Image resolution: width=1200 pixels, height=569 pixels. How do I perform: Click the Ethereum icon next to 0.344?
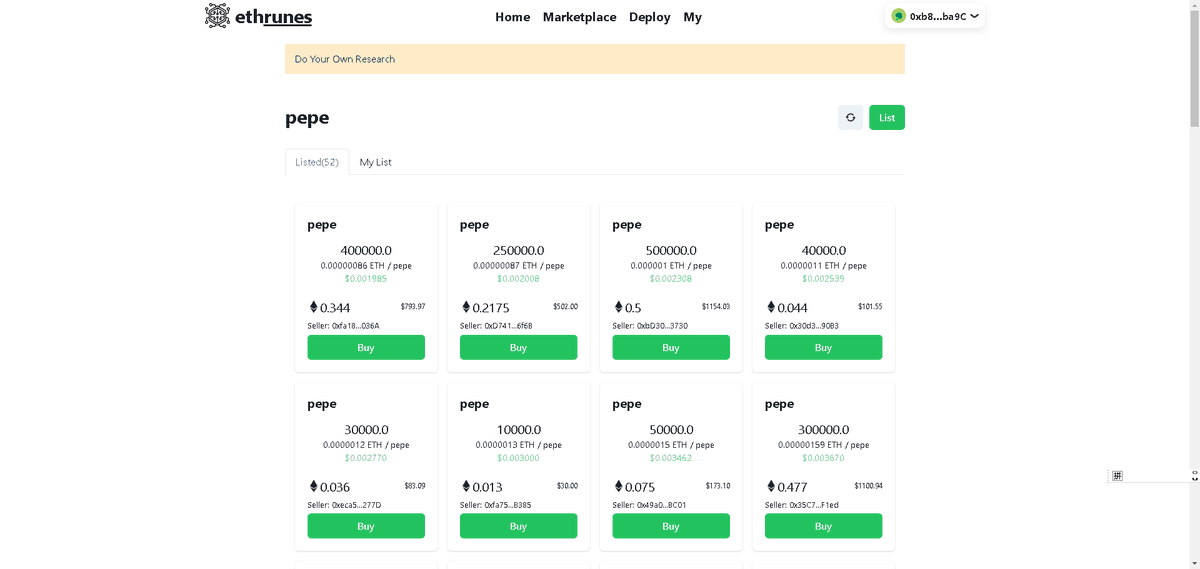313,307
